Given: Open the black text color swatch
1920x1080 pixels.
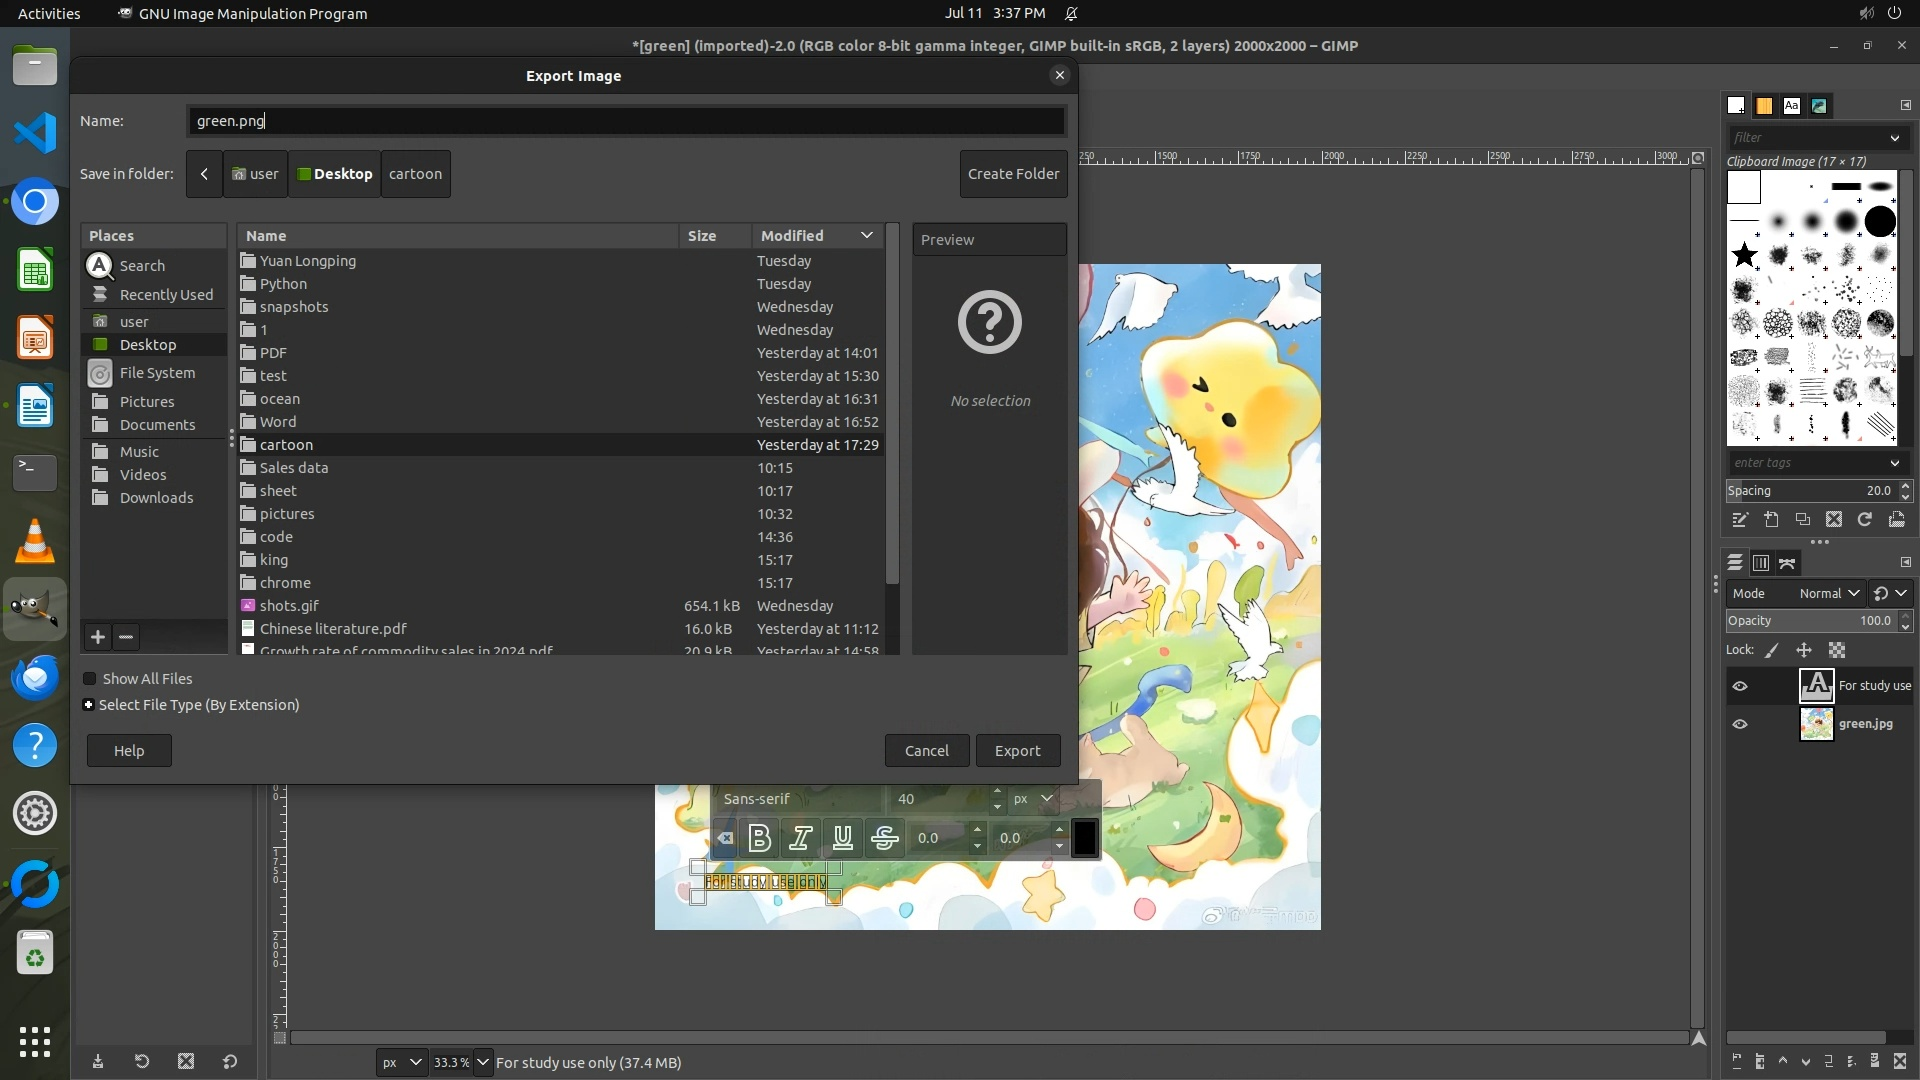Looking at the screenshot, I should pos(1085,838).
